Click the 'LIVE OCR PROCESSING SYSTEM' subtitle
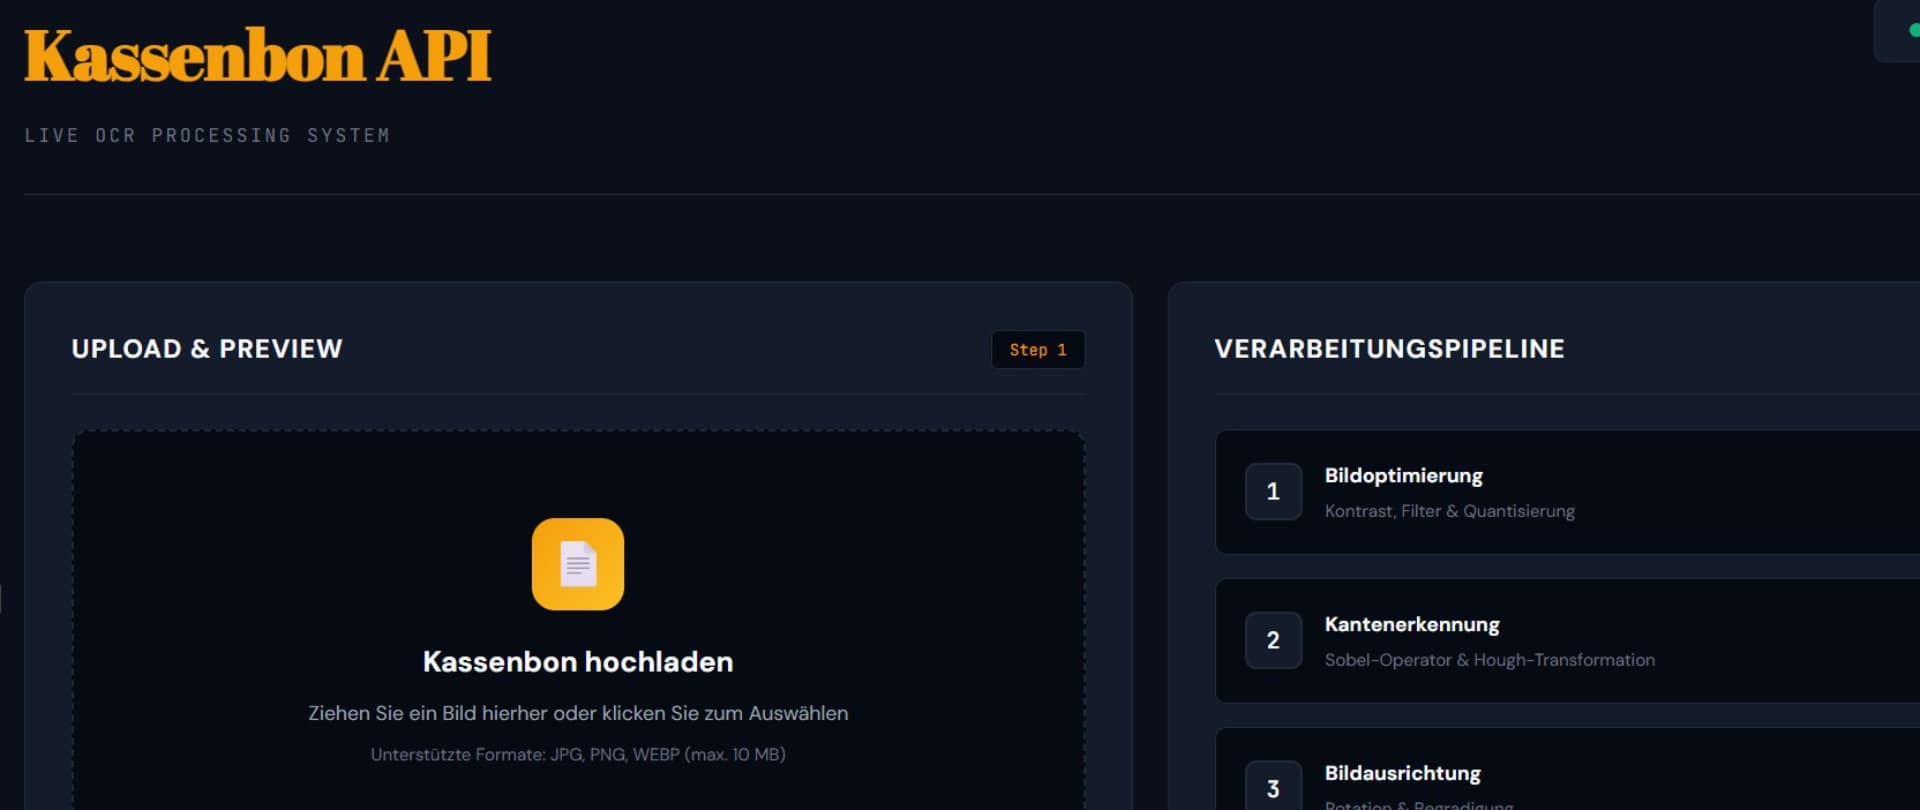1920x810 pixels. (207, 135)
